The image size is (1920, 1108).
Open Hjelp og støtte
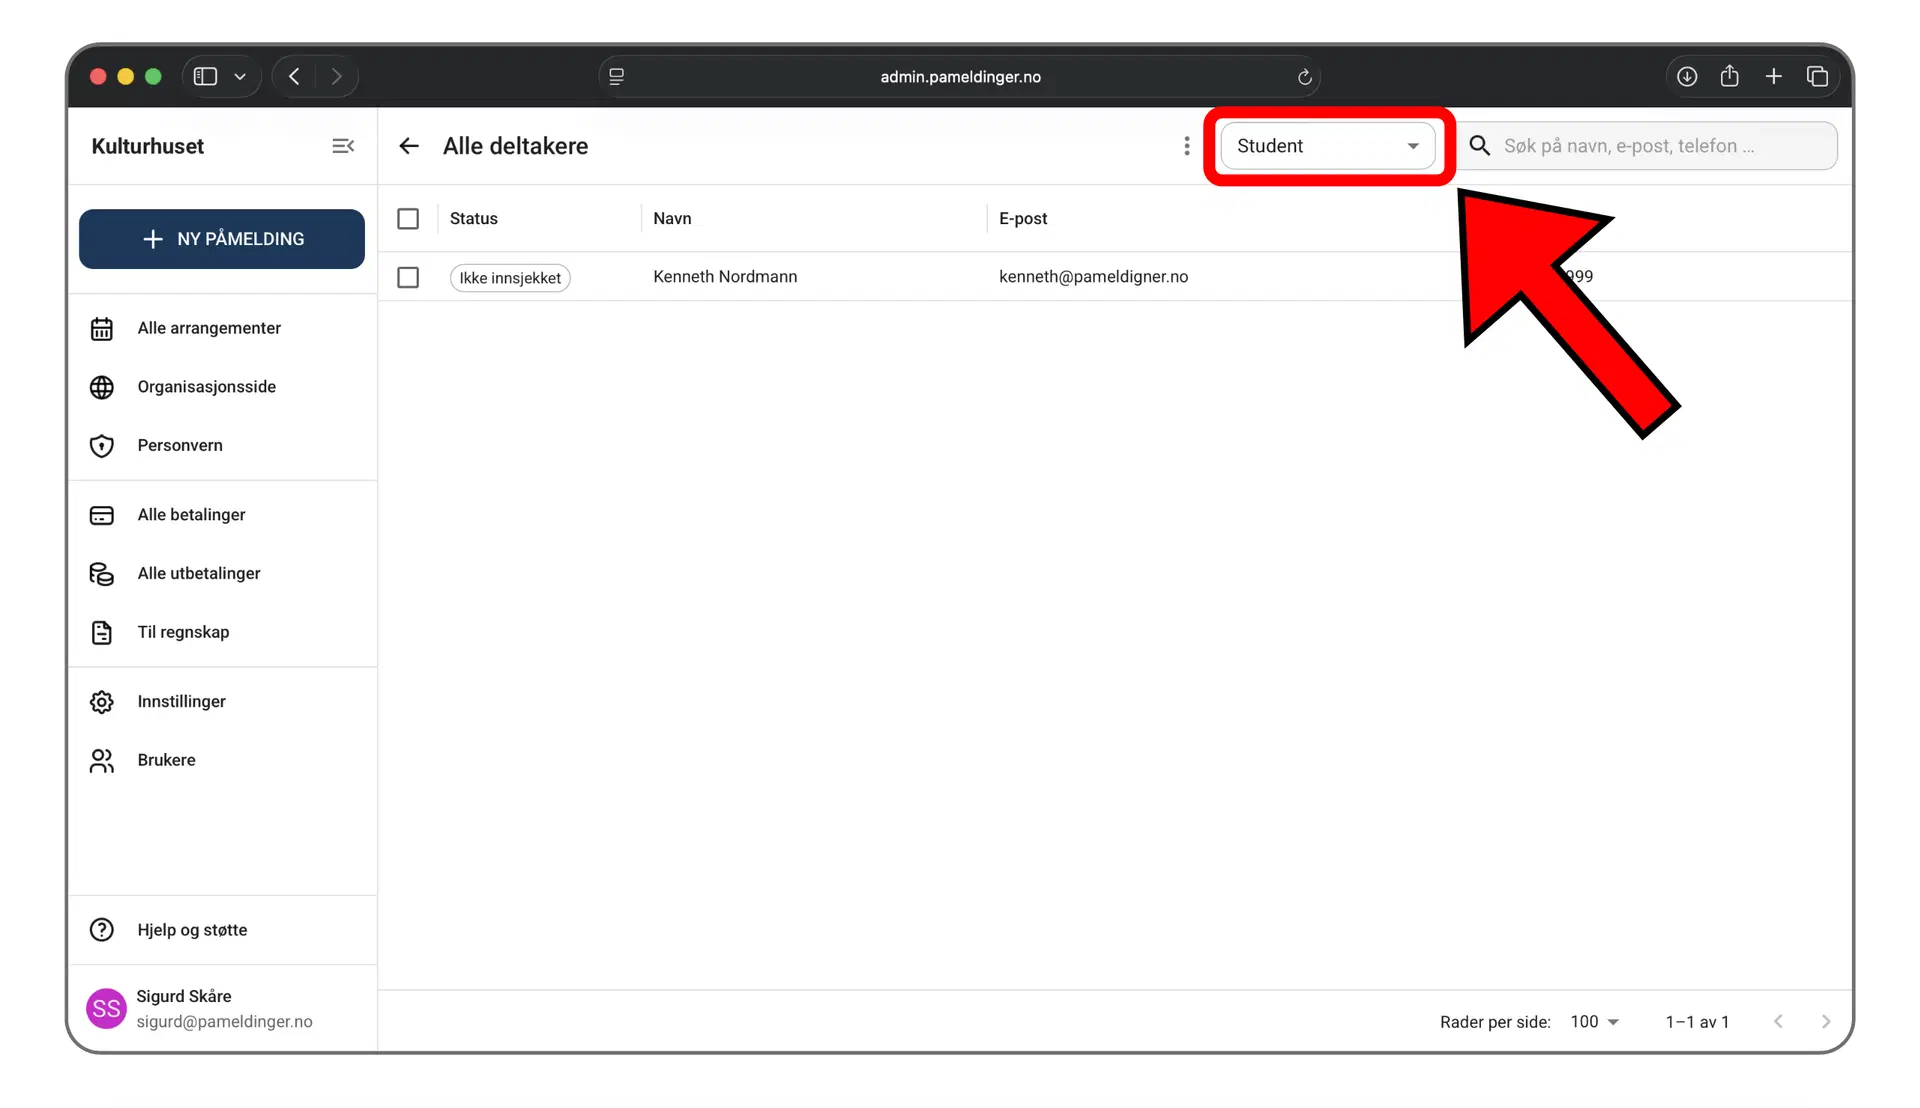(x=192, y=930)
